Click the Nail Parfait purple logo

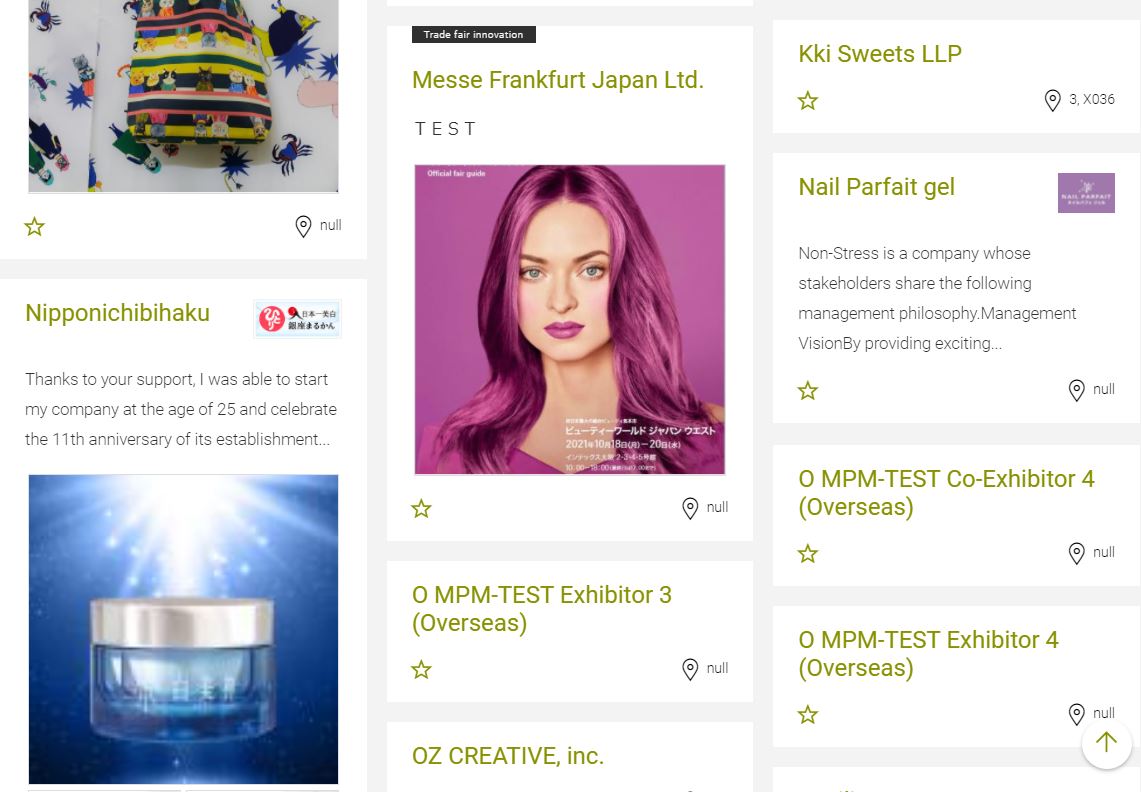(1086, 193)
